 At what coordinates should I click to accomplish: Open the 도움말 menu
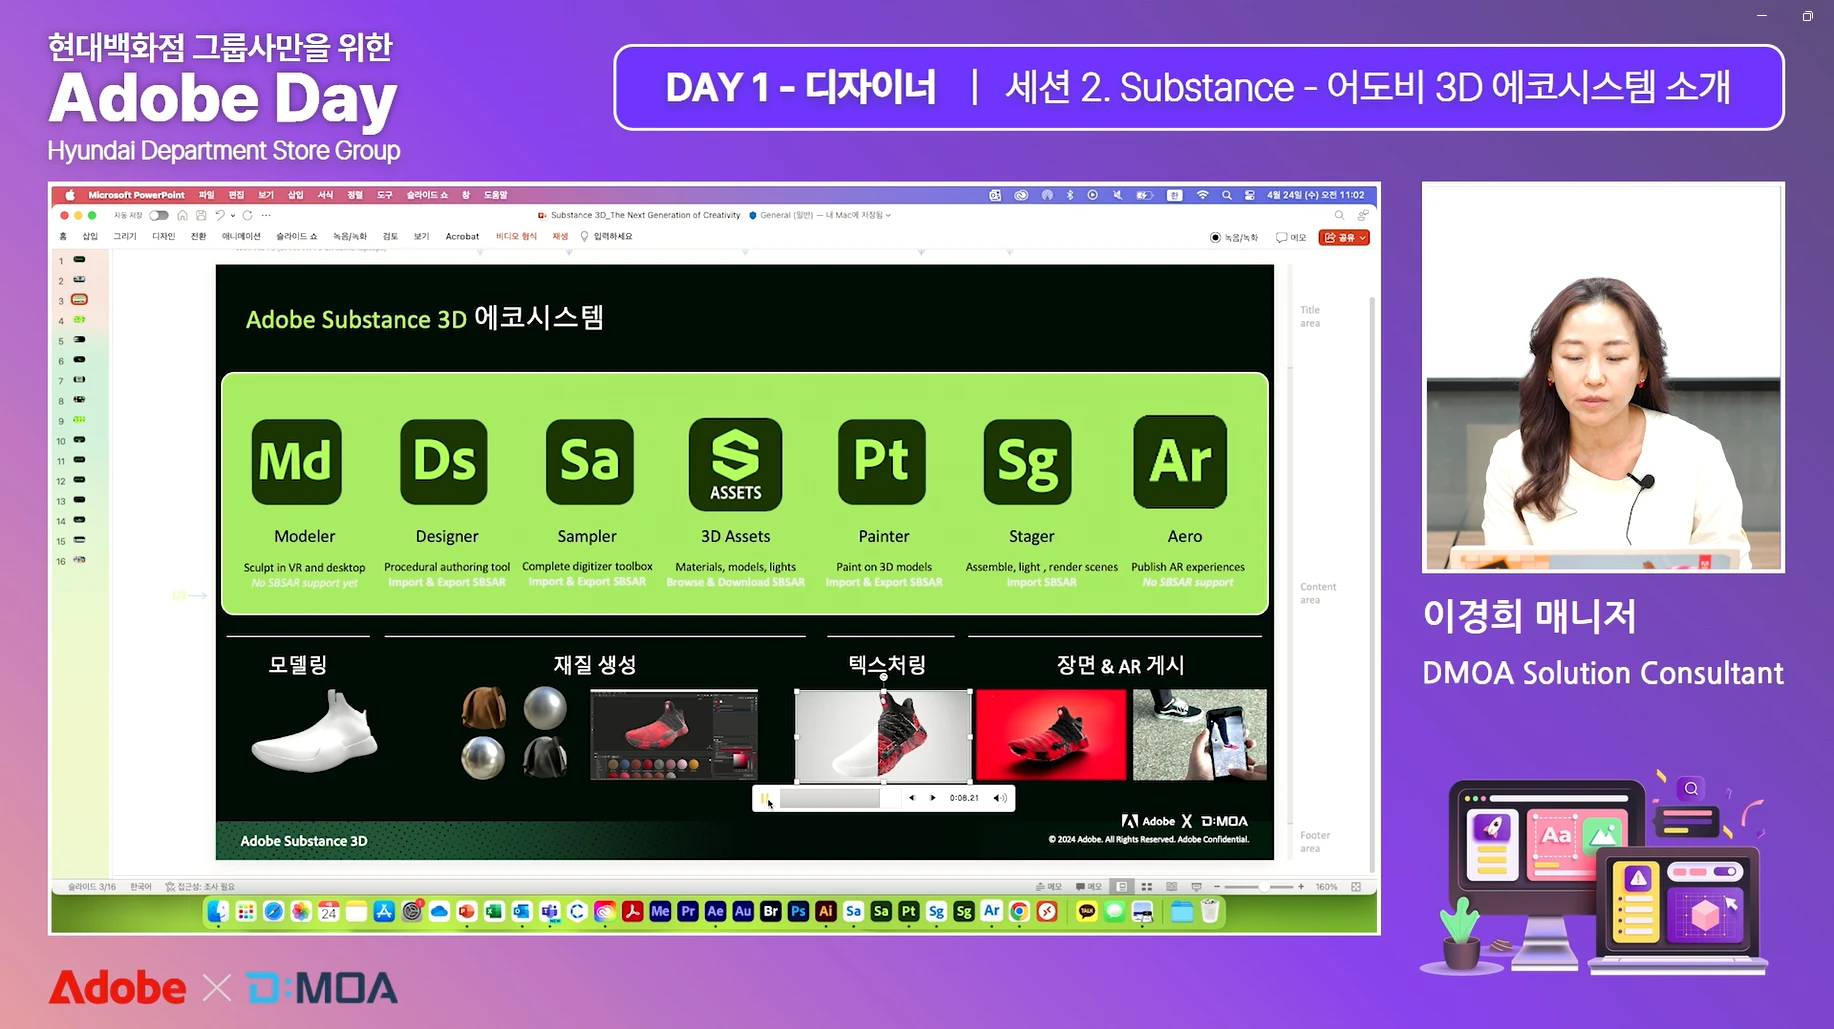point(495,195)
